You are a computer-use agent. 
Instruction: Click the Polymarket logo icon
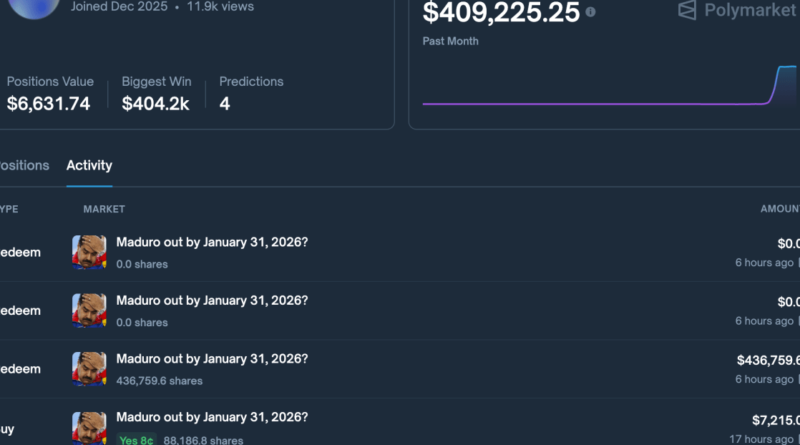click(687, 10)
